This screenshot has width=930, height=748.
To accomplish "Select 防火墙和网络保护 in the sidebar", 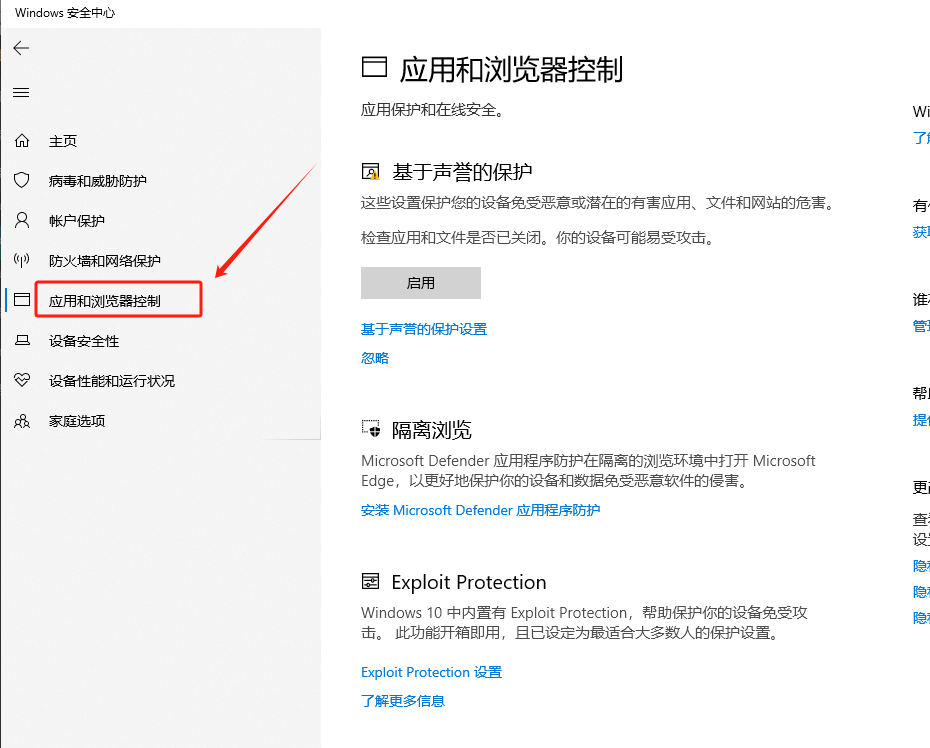I will [x=105, y=261].
